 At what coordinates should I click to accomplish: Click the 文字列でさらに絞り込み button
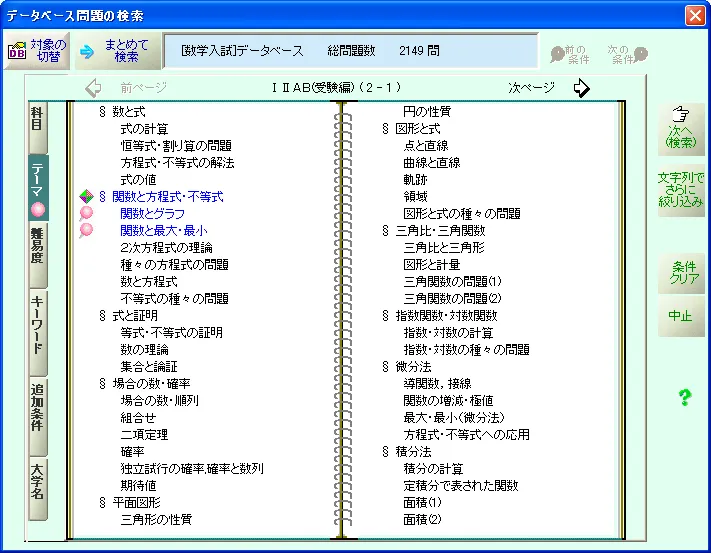coord(681,189)
